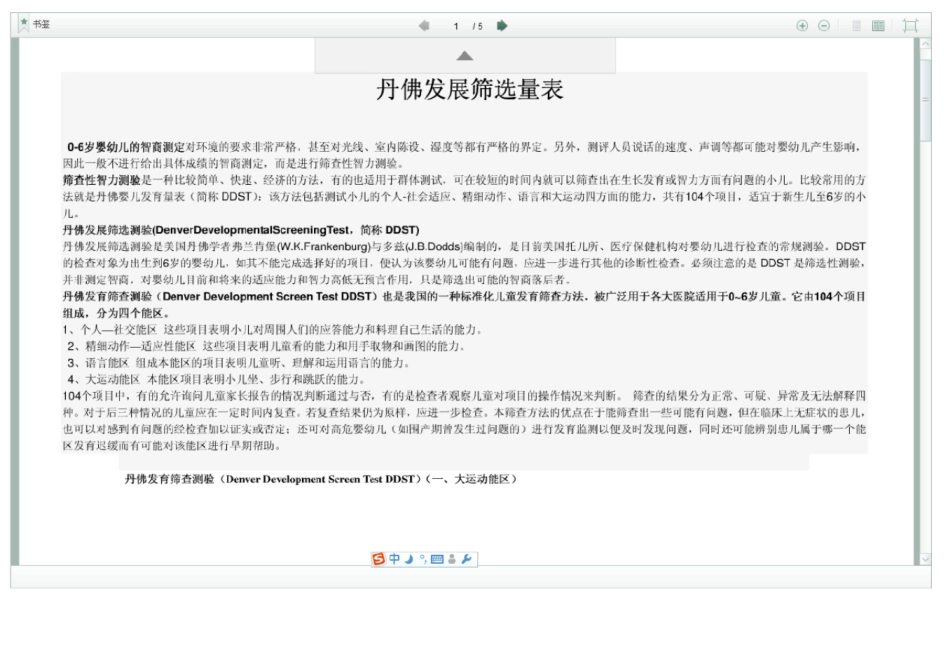
Task: Click the Sogou input method logo
Action: [x=378, y=559]
